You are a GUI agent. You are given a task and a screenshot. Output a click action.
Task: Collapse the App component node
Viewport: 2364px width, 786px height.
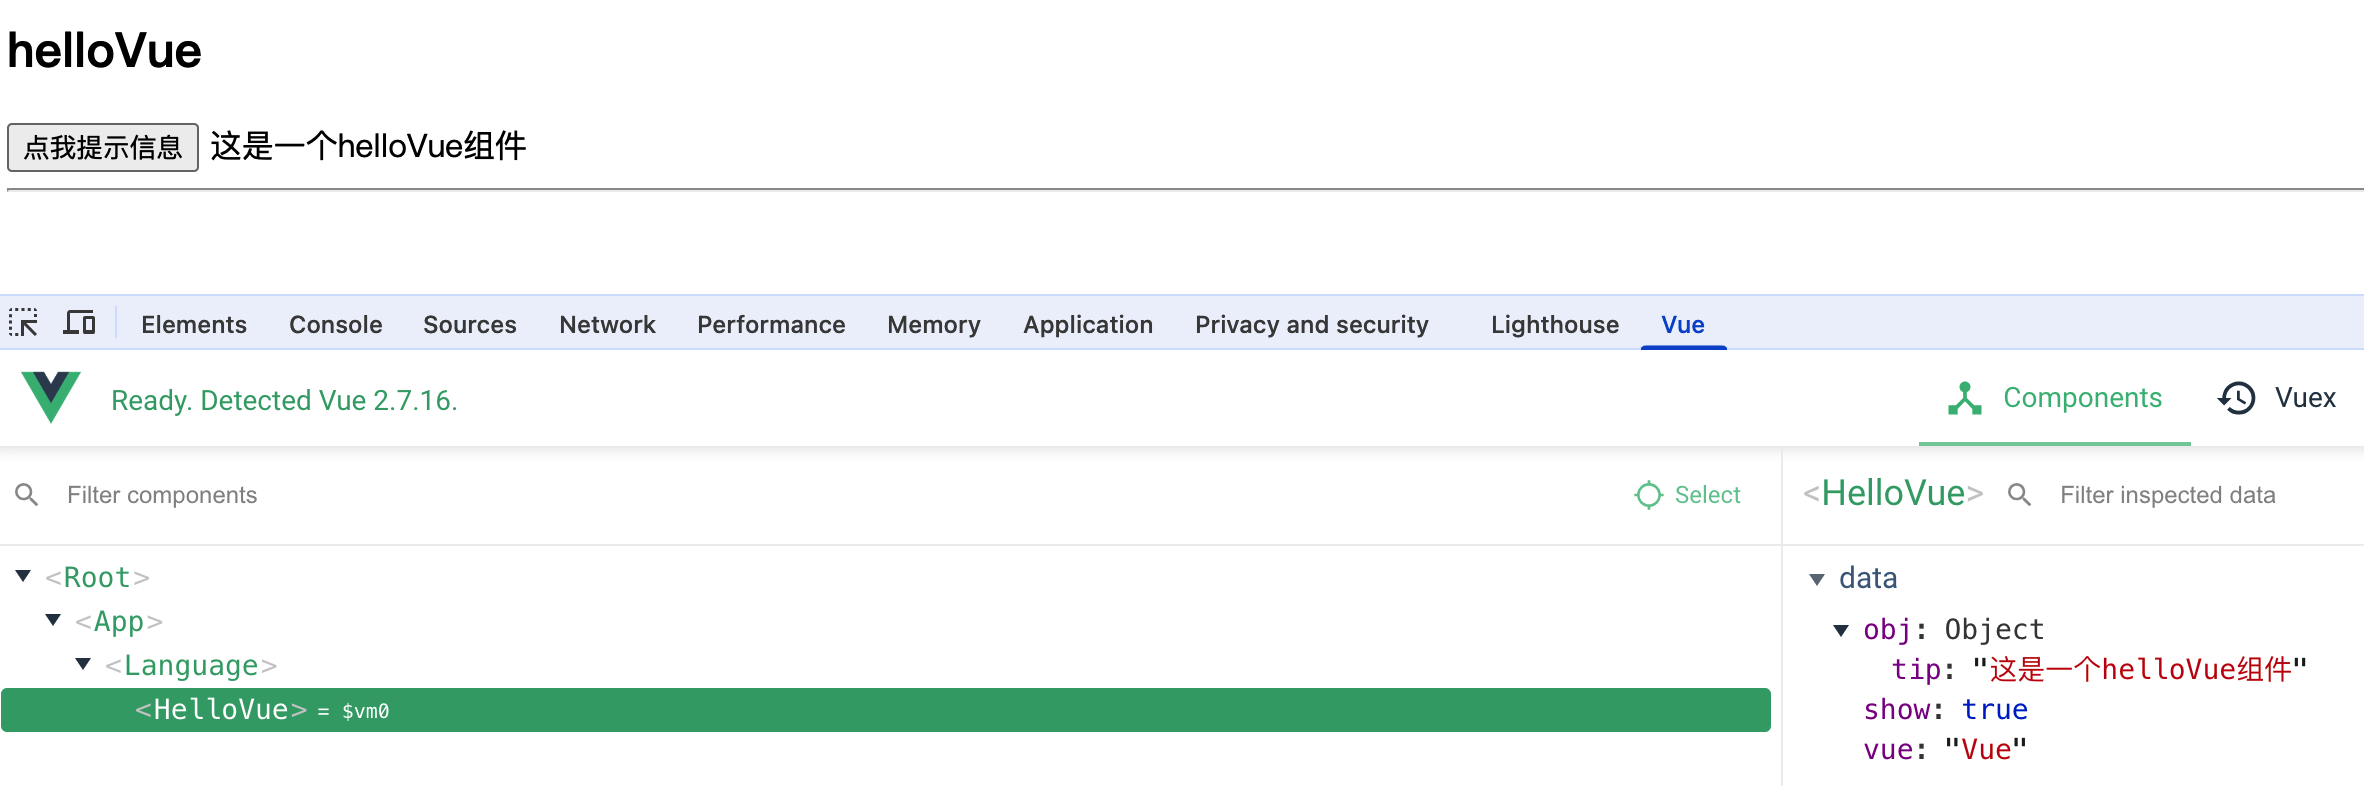pyautogui.click(x=53, y=621)
